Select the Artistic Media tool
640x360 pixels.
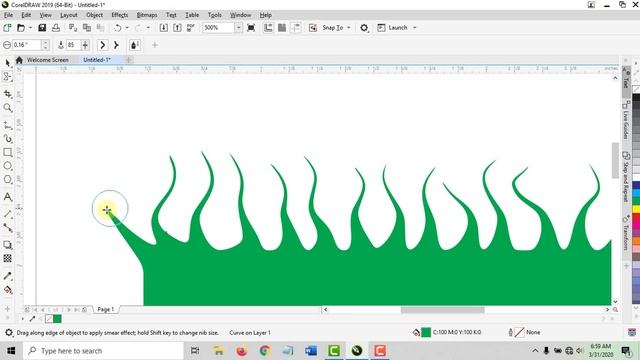tap(7, 139)
